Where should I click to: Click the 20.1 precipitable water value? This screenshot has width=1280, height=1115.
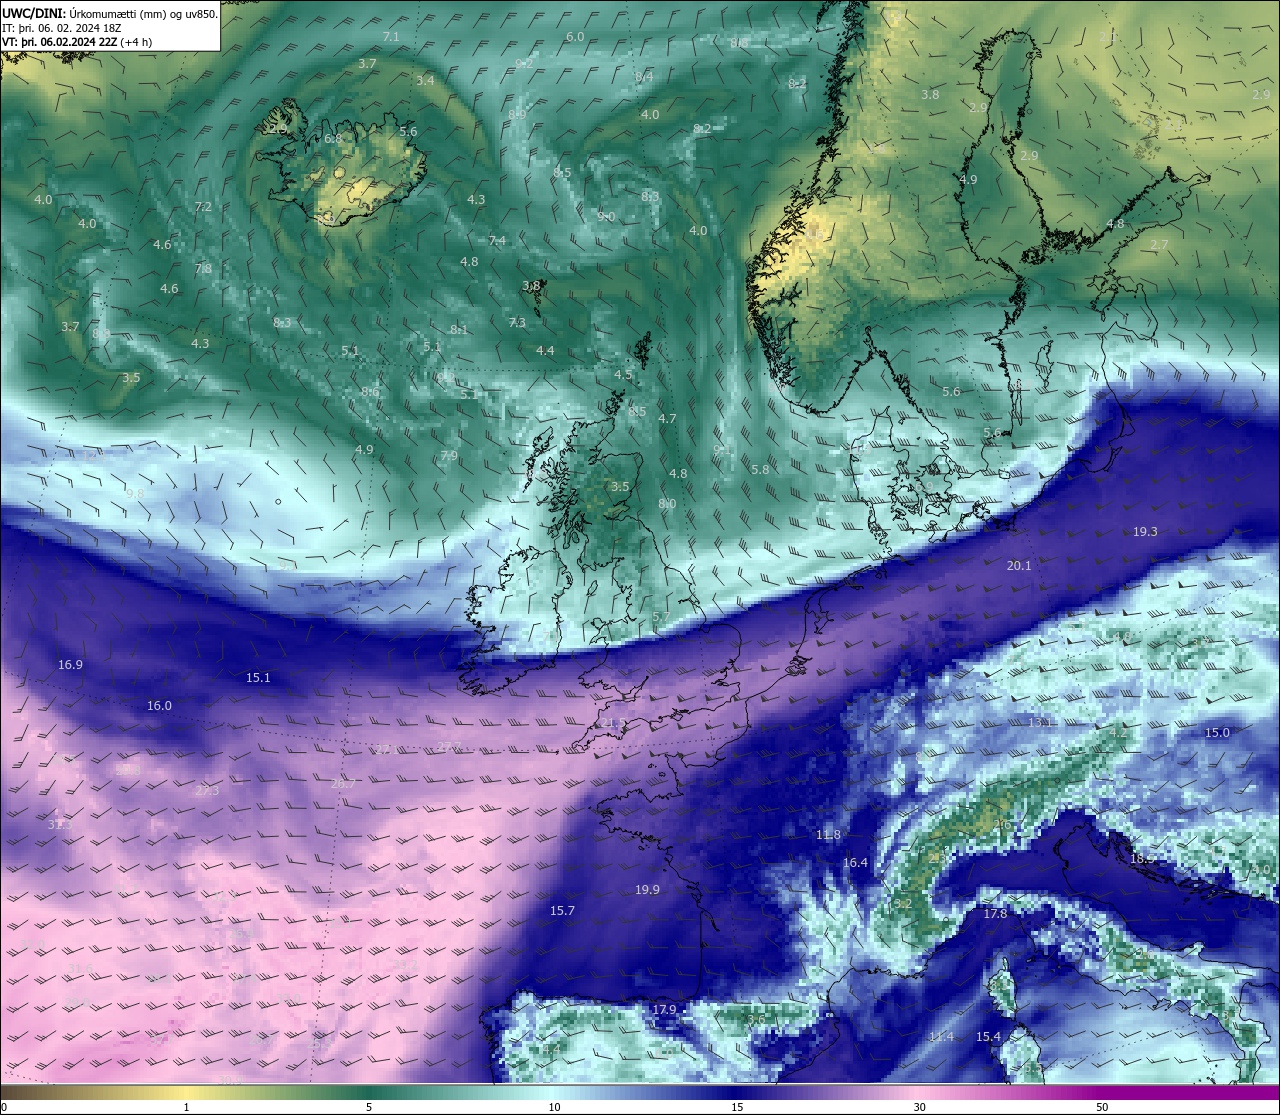[1018, 566]
